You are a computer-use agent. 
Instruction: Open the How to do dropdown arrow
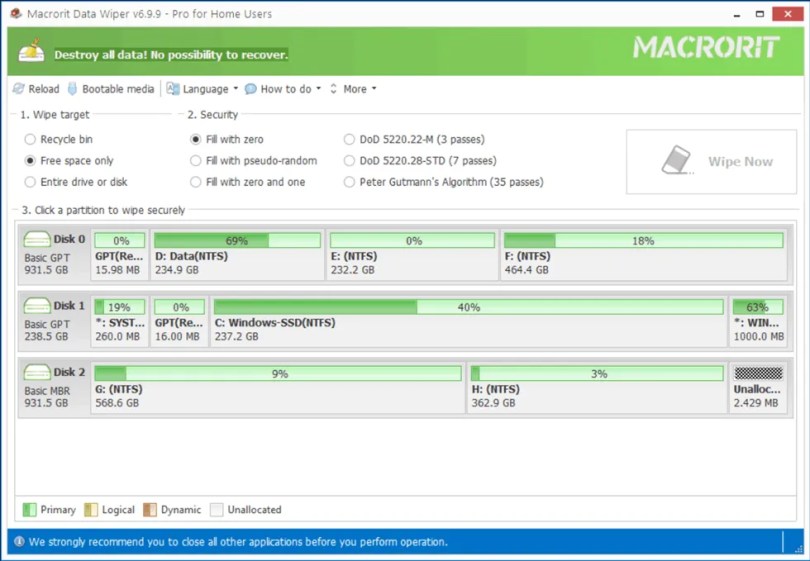318,89
